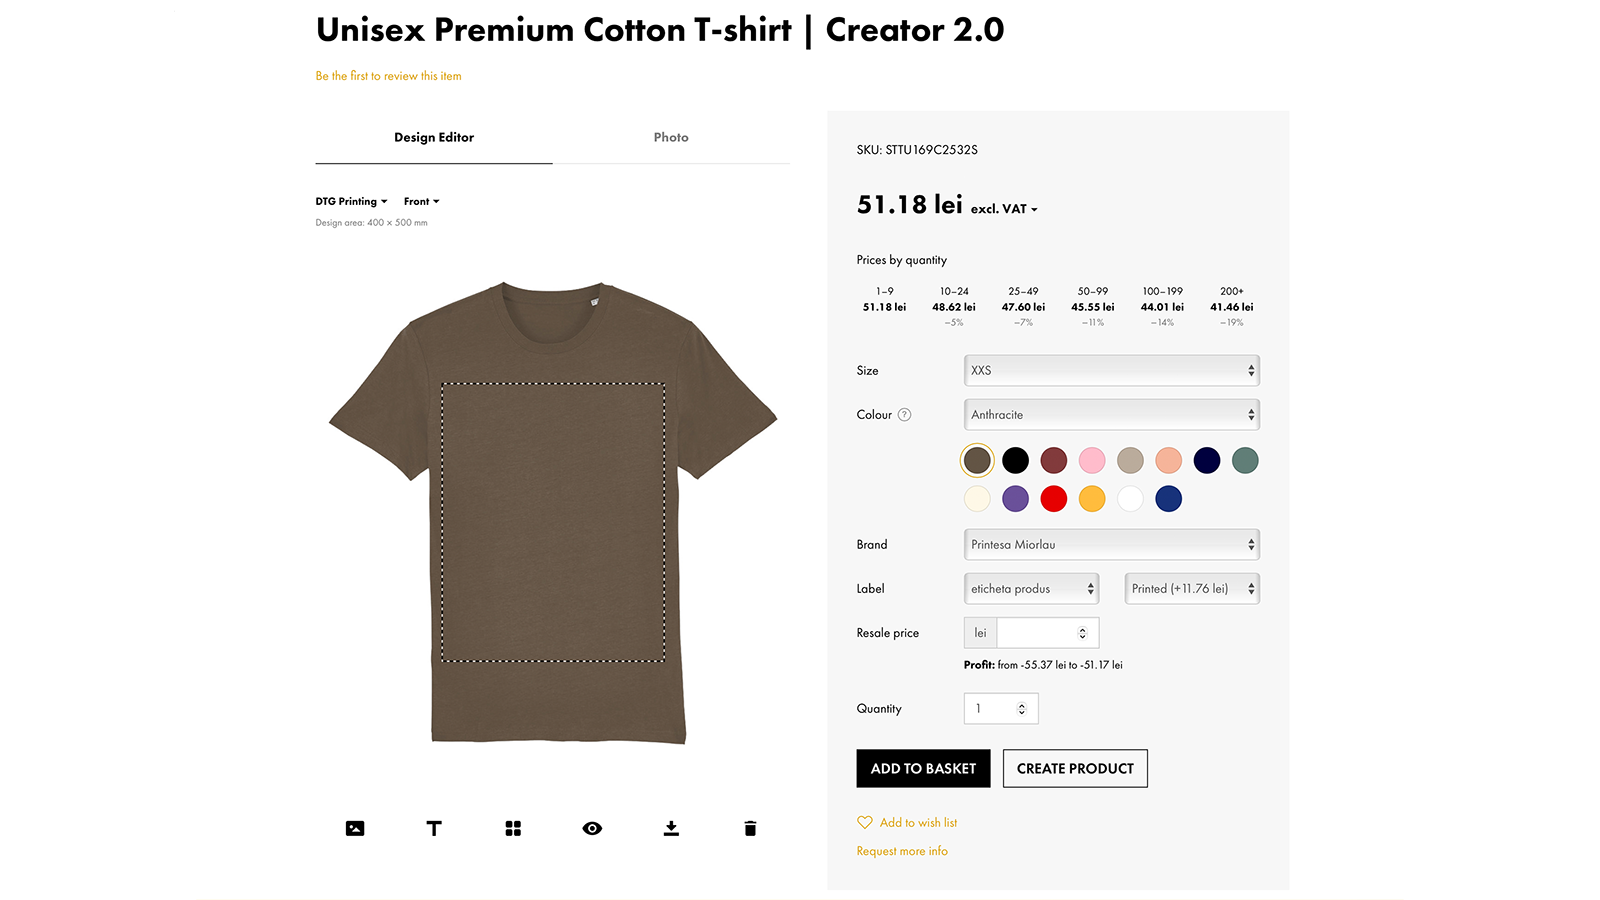Switch to the Photo tab
Viewport: 1600px width, 900px height.
pos(671,137)
